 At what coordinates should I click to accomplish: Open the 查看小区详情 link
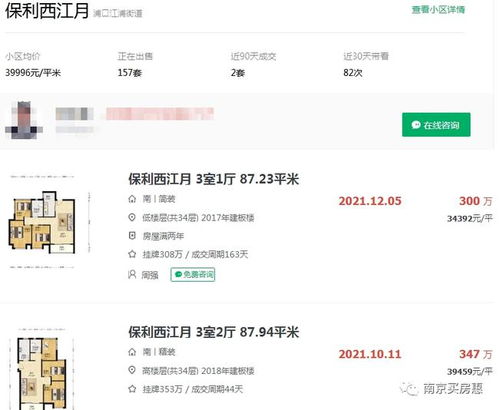(x=438, y=10)
